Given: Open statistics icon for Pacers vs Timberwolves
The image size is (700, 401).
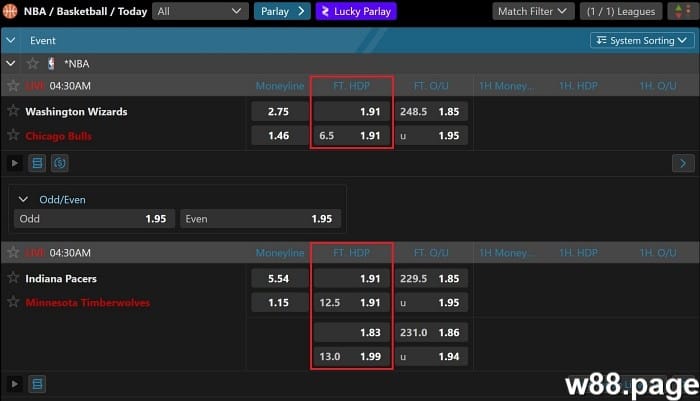Looking at the screenshot, I should pyautogui.click(x=37, y=384).
